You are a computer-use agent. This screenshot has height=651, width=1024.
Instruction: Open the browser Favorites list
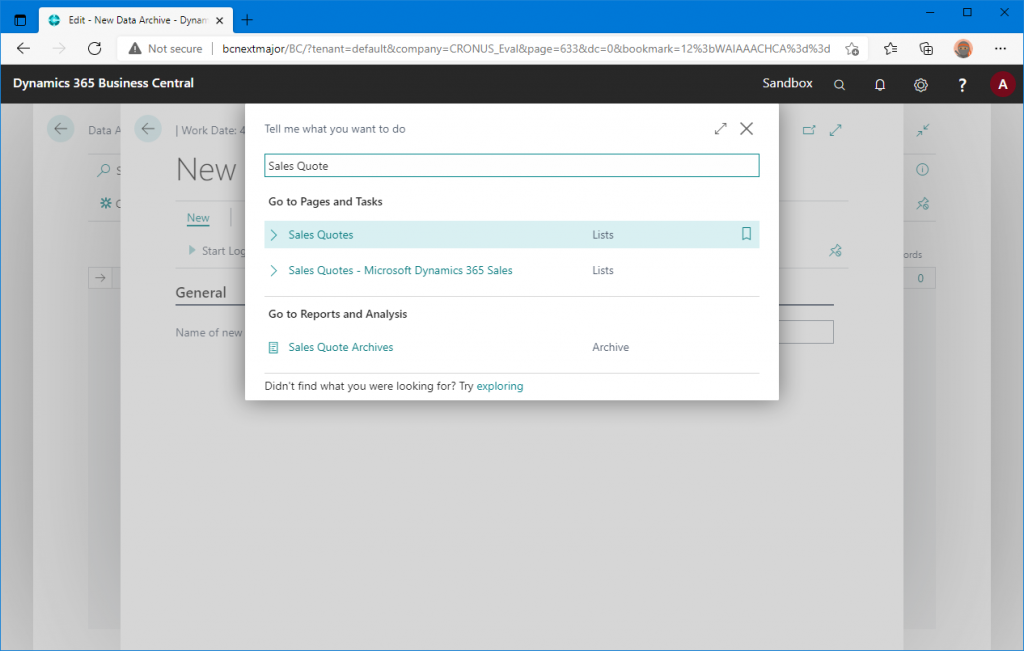(890, 48)
